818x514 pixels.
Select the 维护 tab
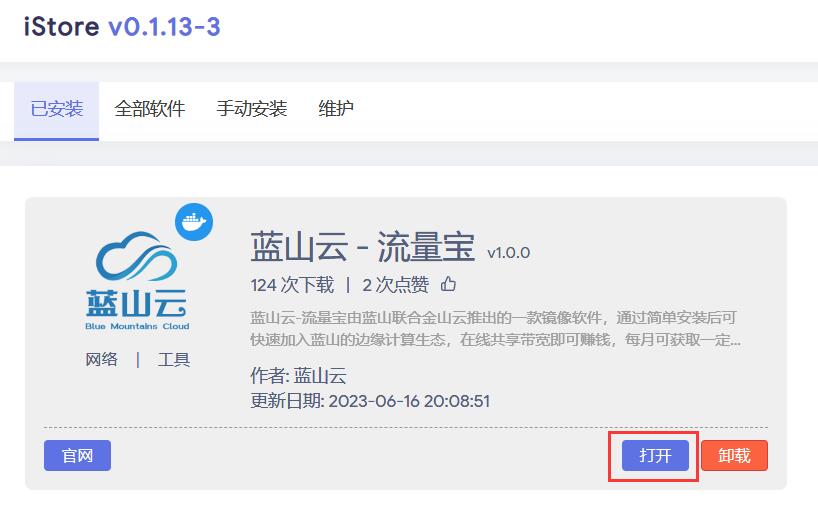click(336, 109)
